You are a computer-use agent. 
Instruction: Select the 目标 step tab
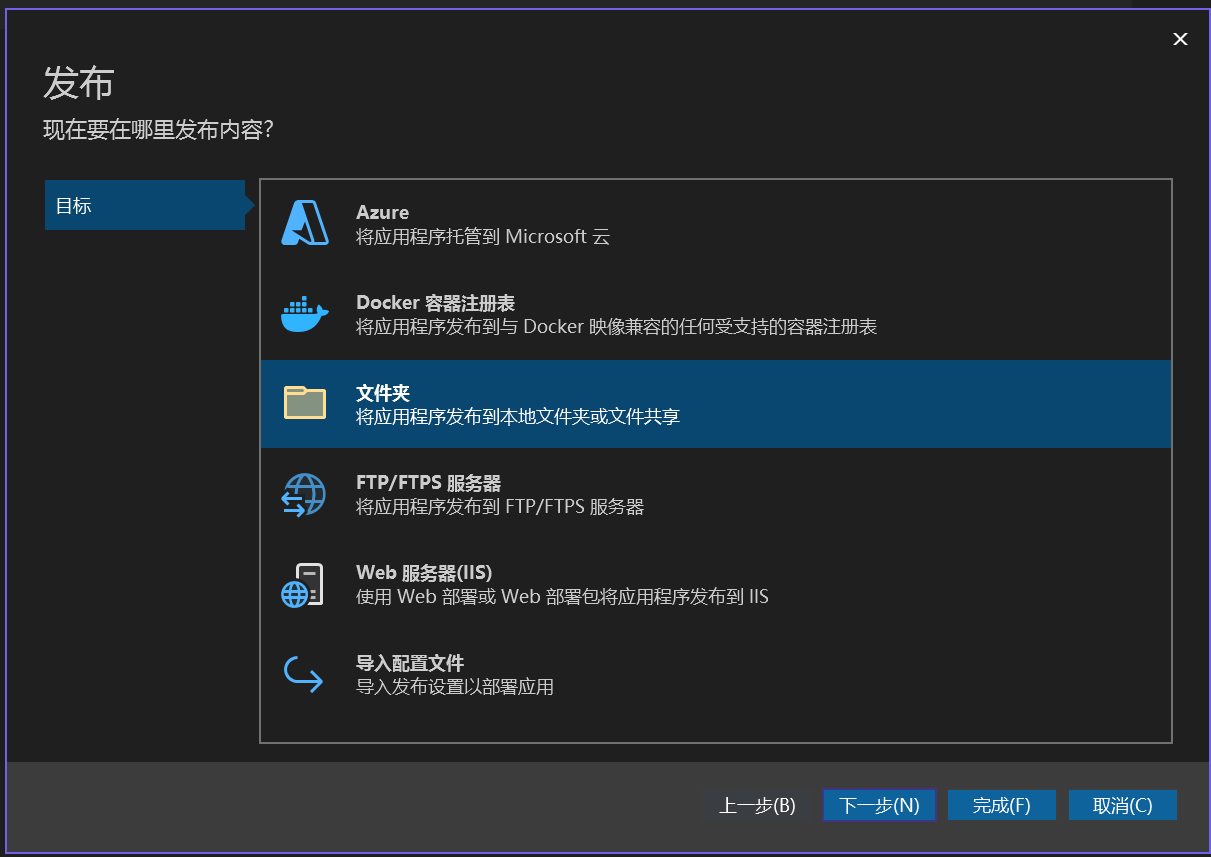click(x=145, y=206)
